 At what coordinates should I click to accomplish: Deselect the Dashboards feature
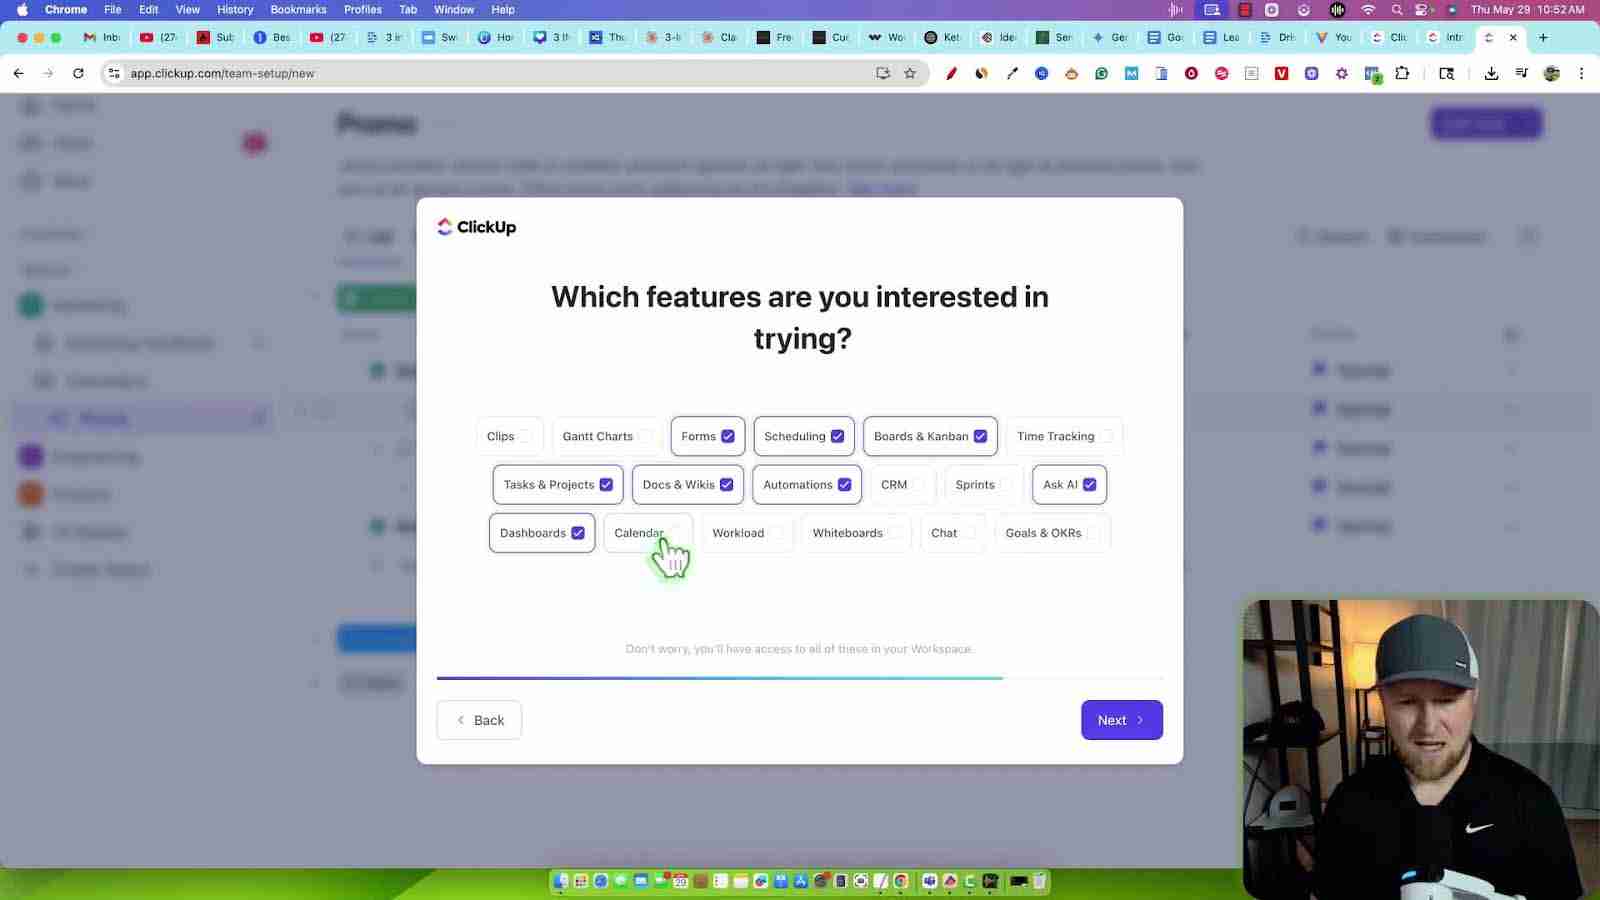pos(542,533)
